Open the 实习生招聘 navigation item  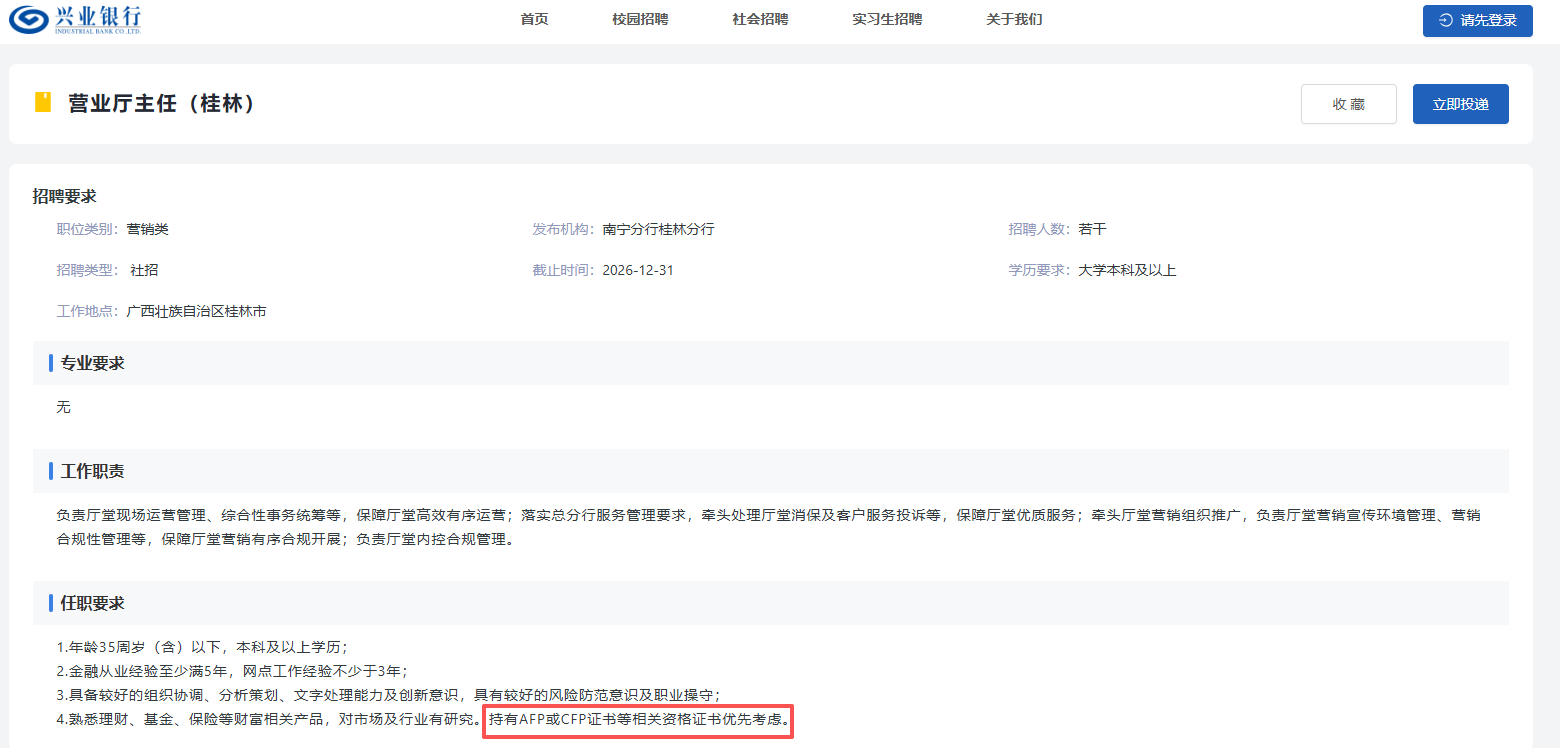coord(887,19)
